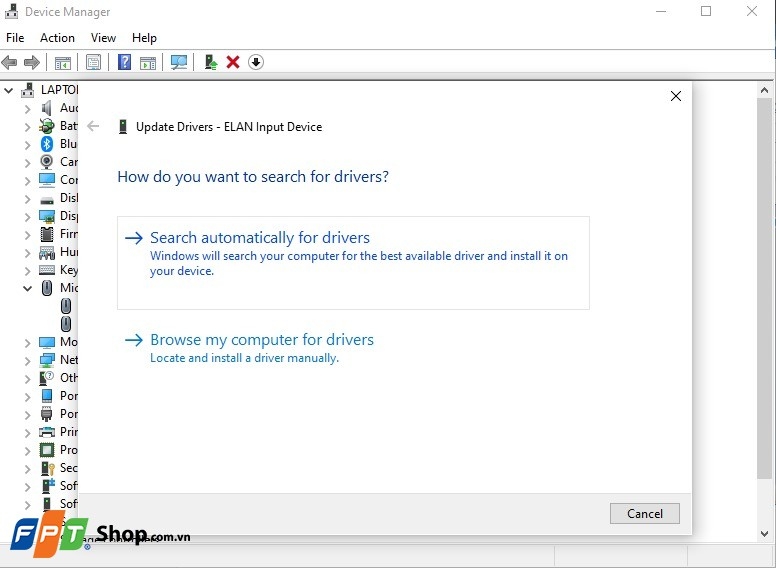Expand the Processors category chevron

[27, 451]
